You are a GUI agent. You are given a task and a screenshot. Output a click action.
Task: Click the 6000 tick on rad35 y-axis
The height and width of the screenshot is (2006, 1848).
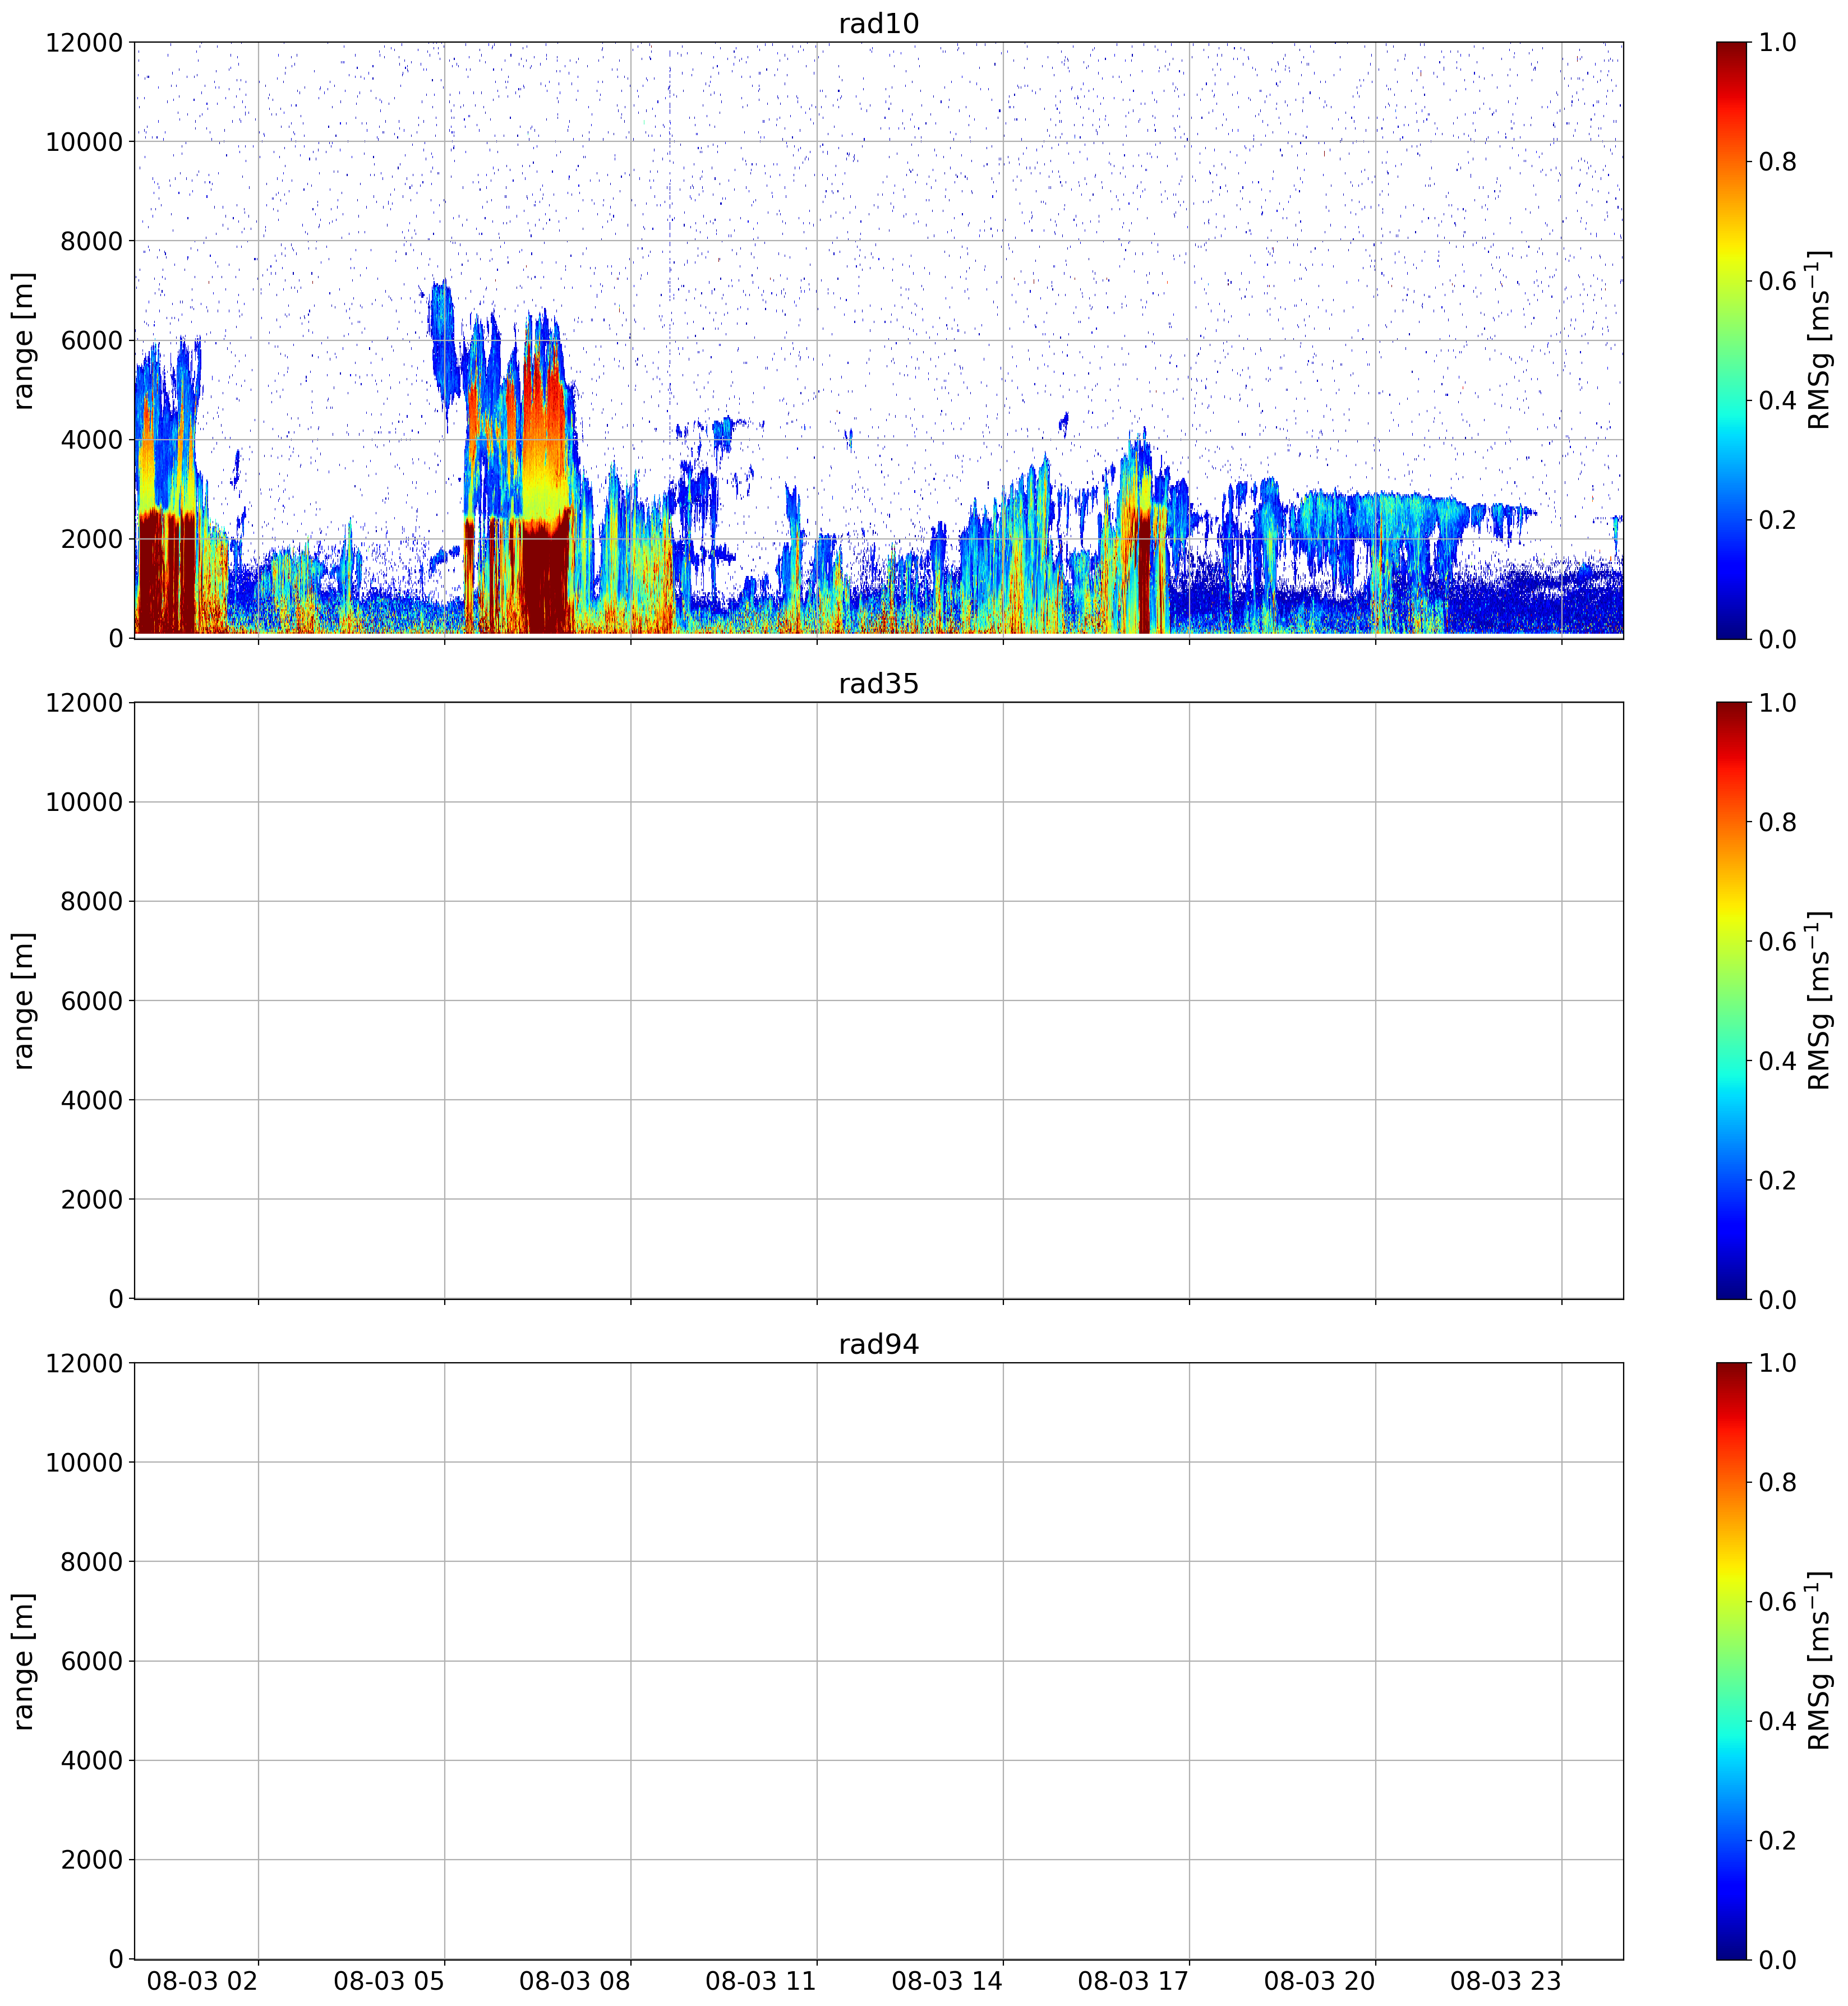[x=92, y=1000]
